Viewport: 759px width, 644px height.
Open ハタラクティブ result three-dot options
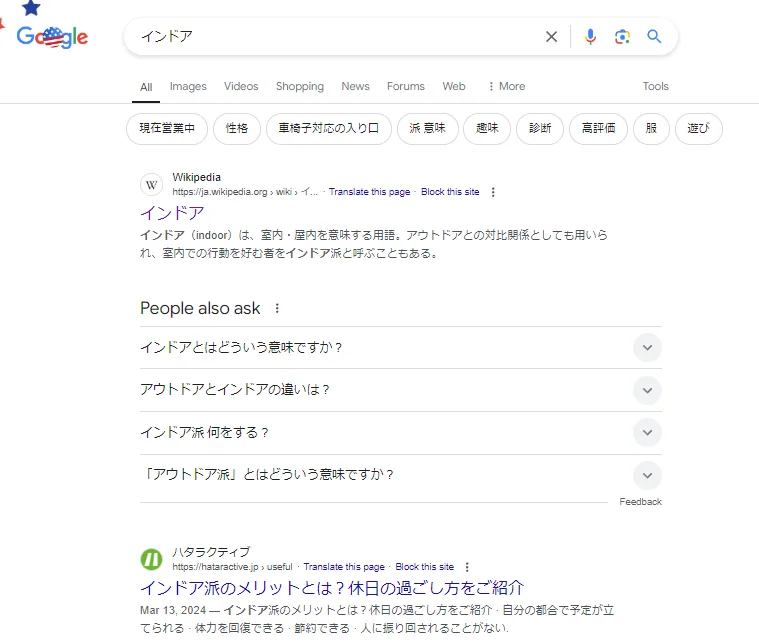[x=467, y=567]
